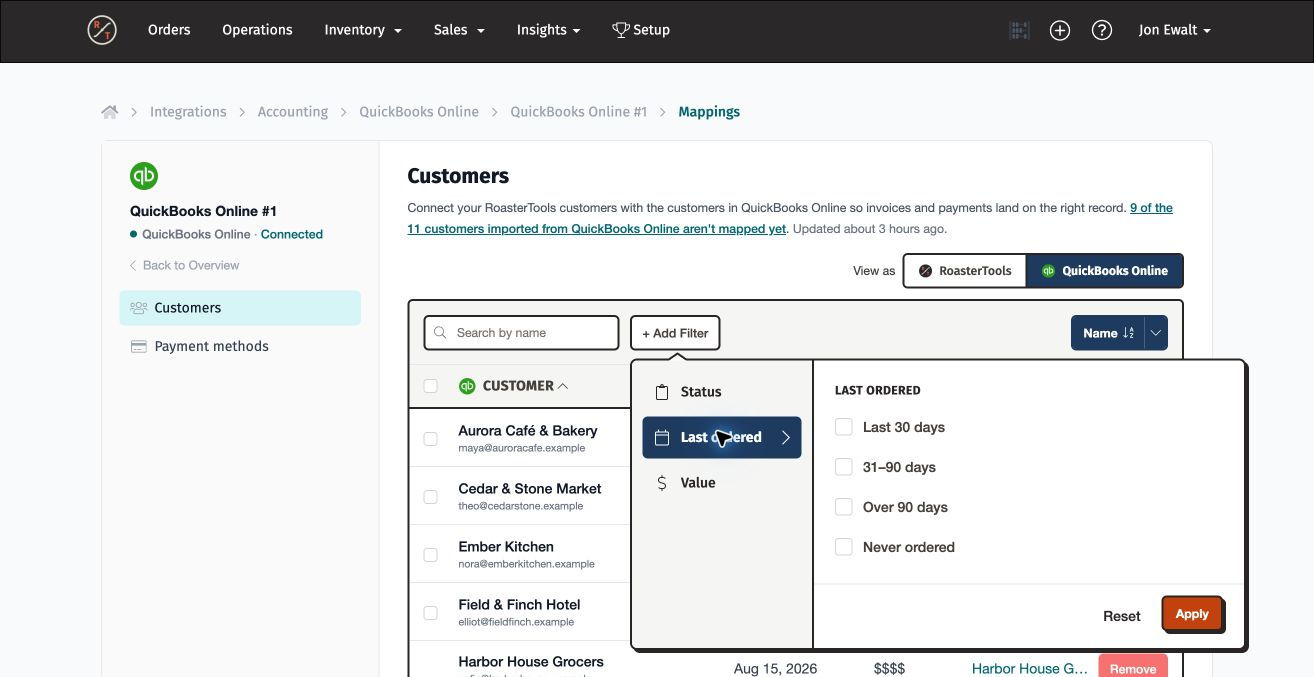Go to QuickBooks Online #1 breadcrumb

click(x=579, y=112)
